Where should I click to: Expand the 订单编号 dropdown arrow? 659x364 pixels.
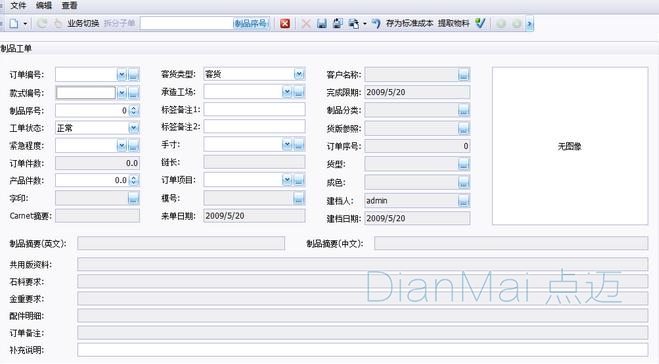point(121,75)
